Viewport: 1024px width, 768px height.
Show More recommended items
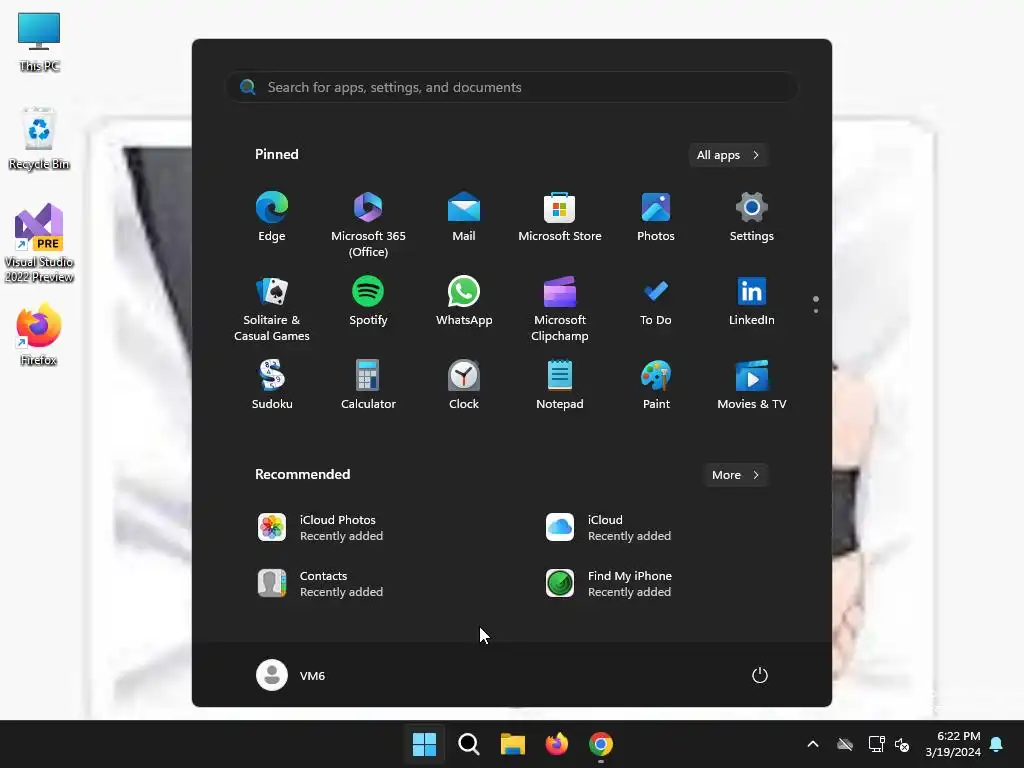pyautogui.click(x=736, y=475)
